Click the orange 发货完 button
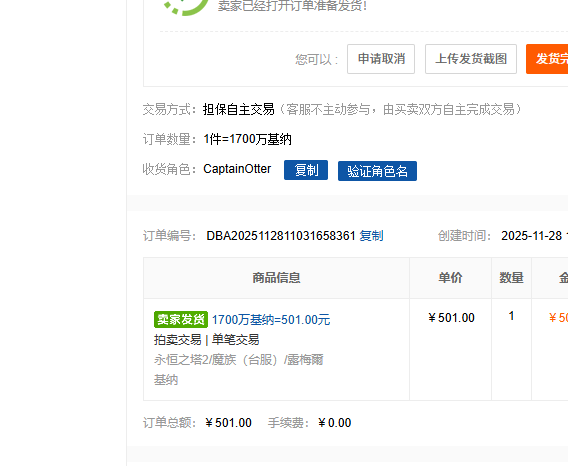The image size is (568, 466). [547, 59]
